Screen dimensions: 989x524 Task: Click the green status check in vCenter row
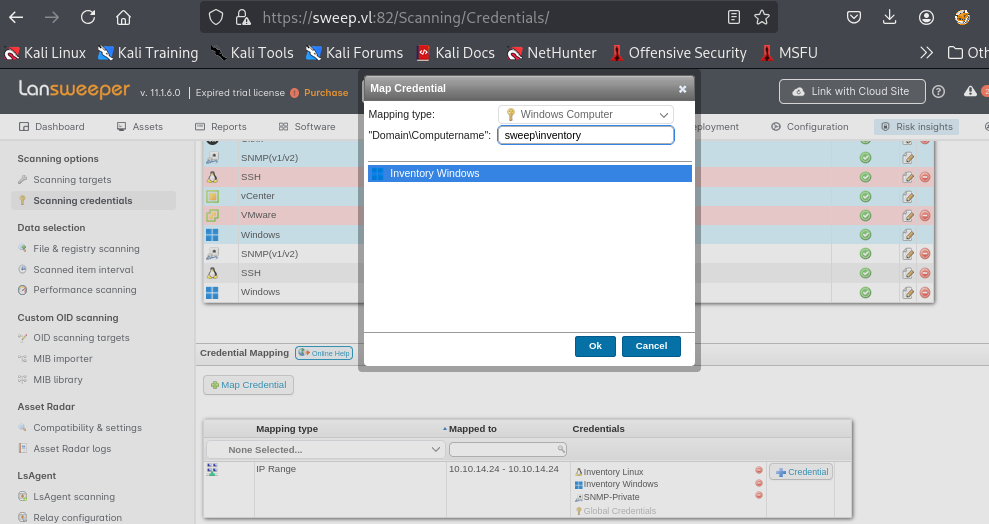(865, 196)
